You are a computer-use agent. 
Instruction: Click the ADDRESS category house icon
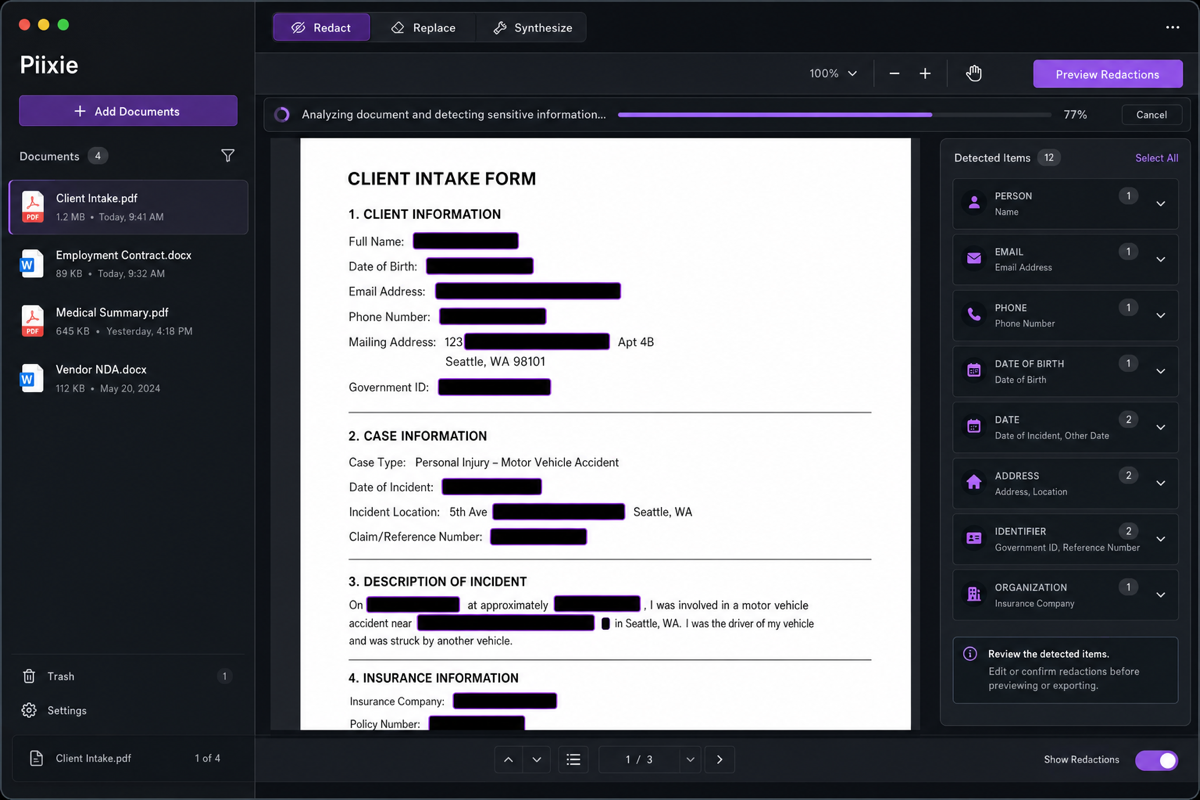click(x=974, y=483)
